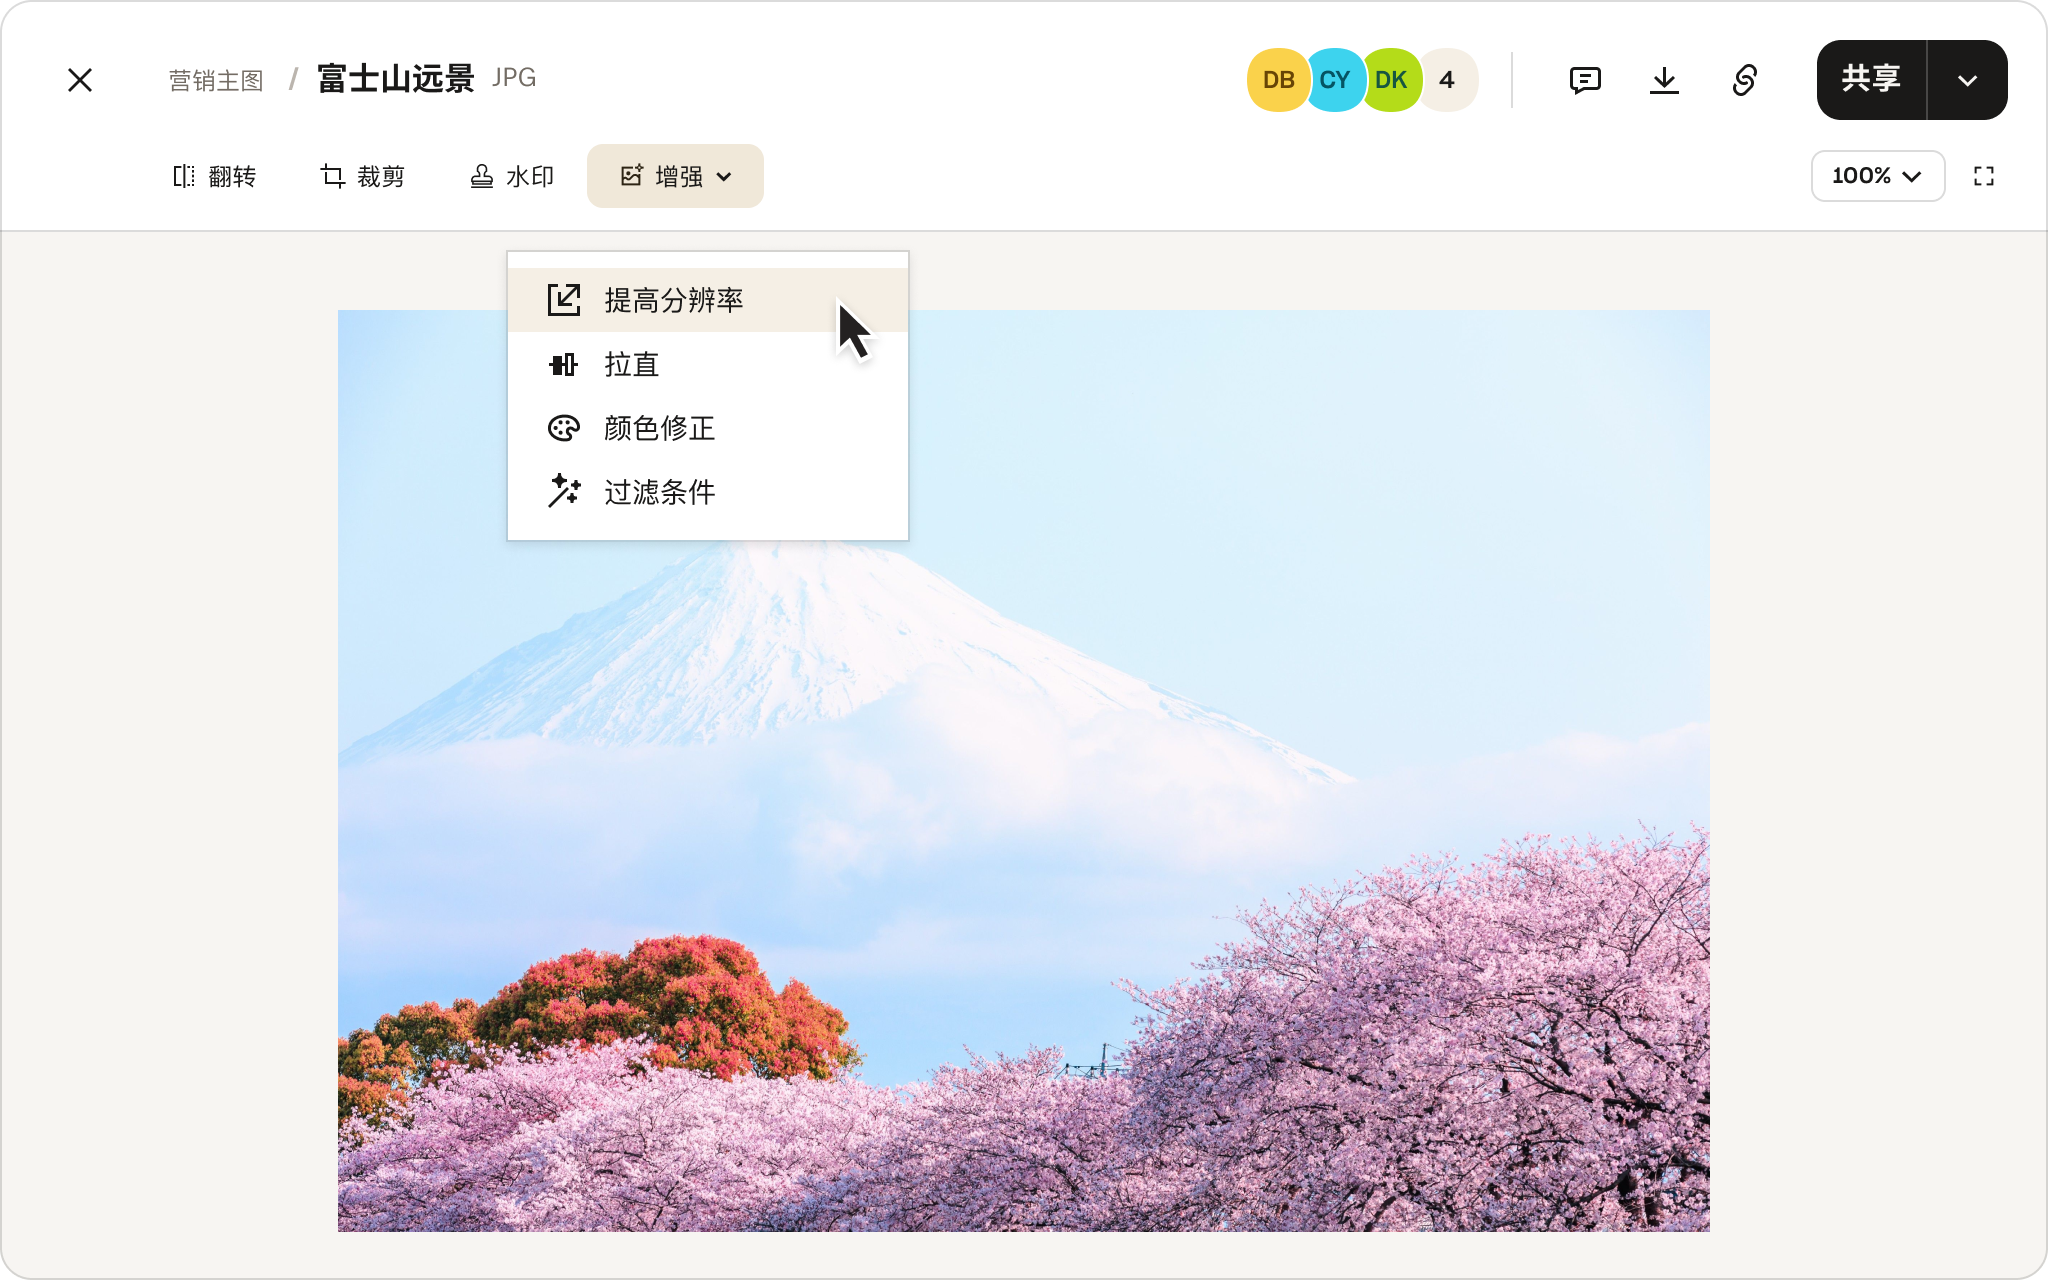Select the DB user avatar
The height and width of the screenshot is (1280, 2048).
(x=1278, y=80)
